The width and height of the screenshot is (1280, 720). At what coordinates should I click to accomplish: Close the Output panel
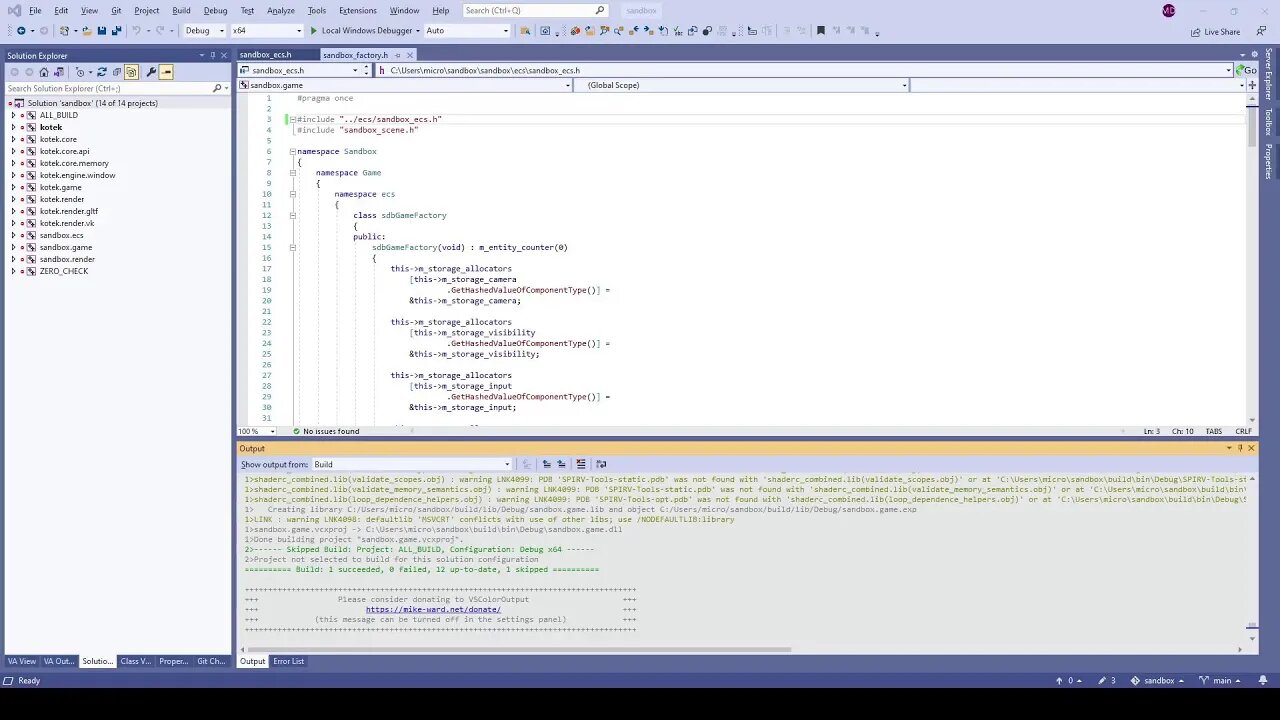(1251, 448)
